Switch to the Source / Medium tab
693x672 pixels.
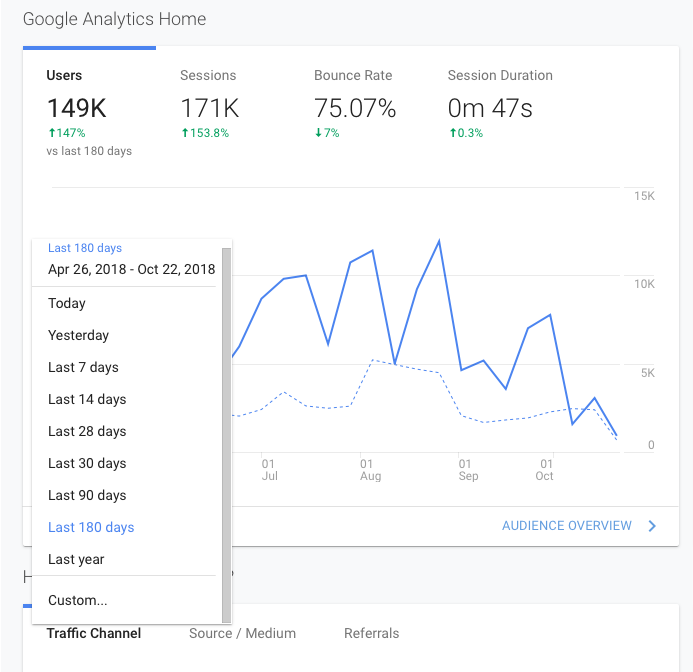pos(242,633)
